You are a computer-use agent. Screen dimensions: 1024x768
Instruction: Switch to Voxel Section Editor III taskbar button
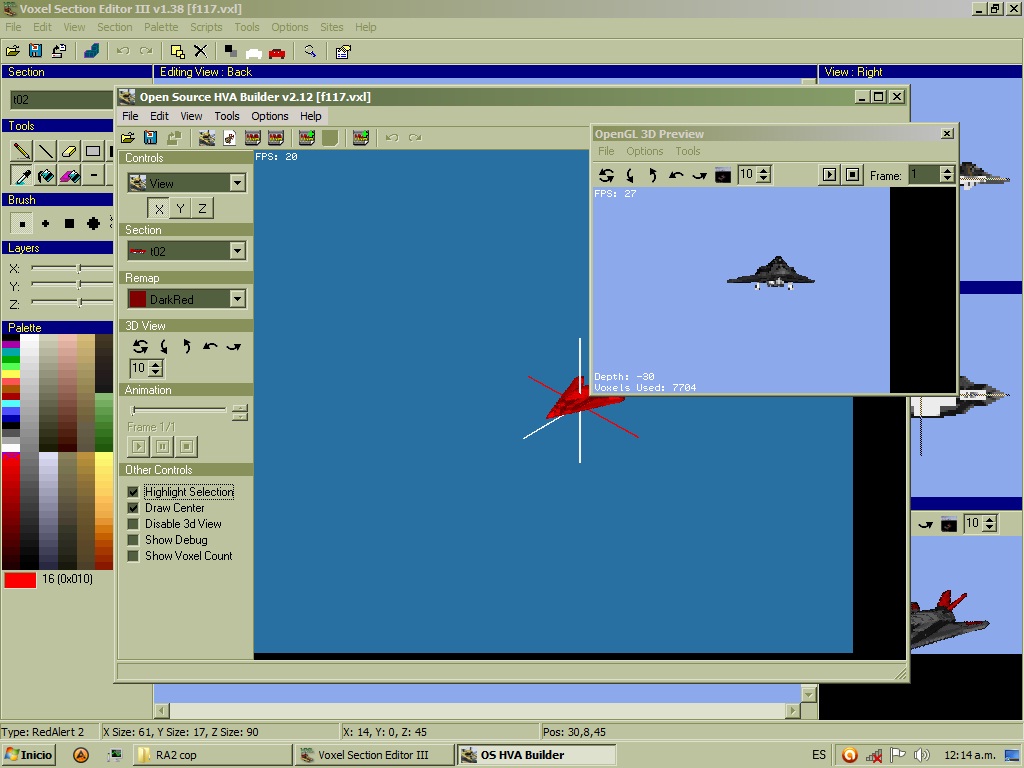374,755
